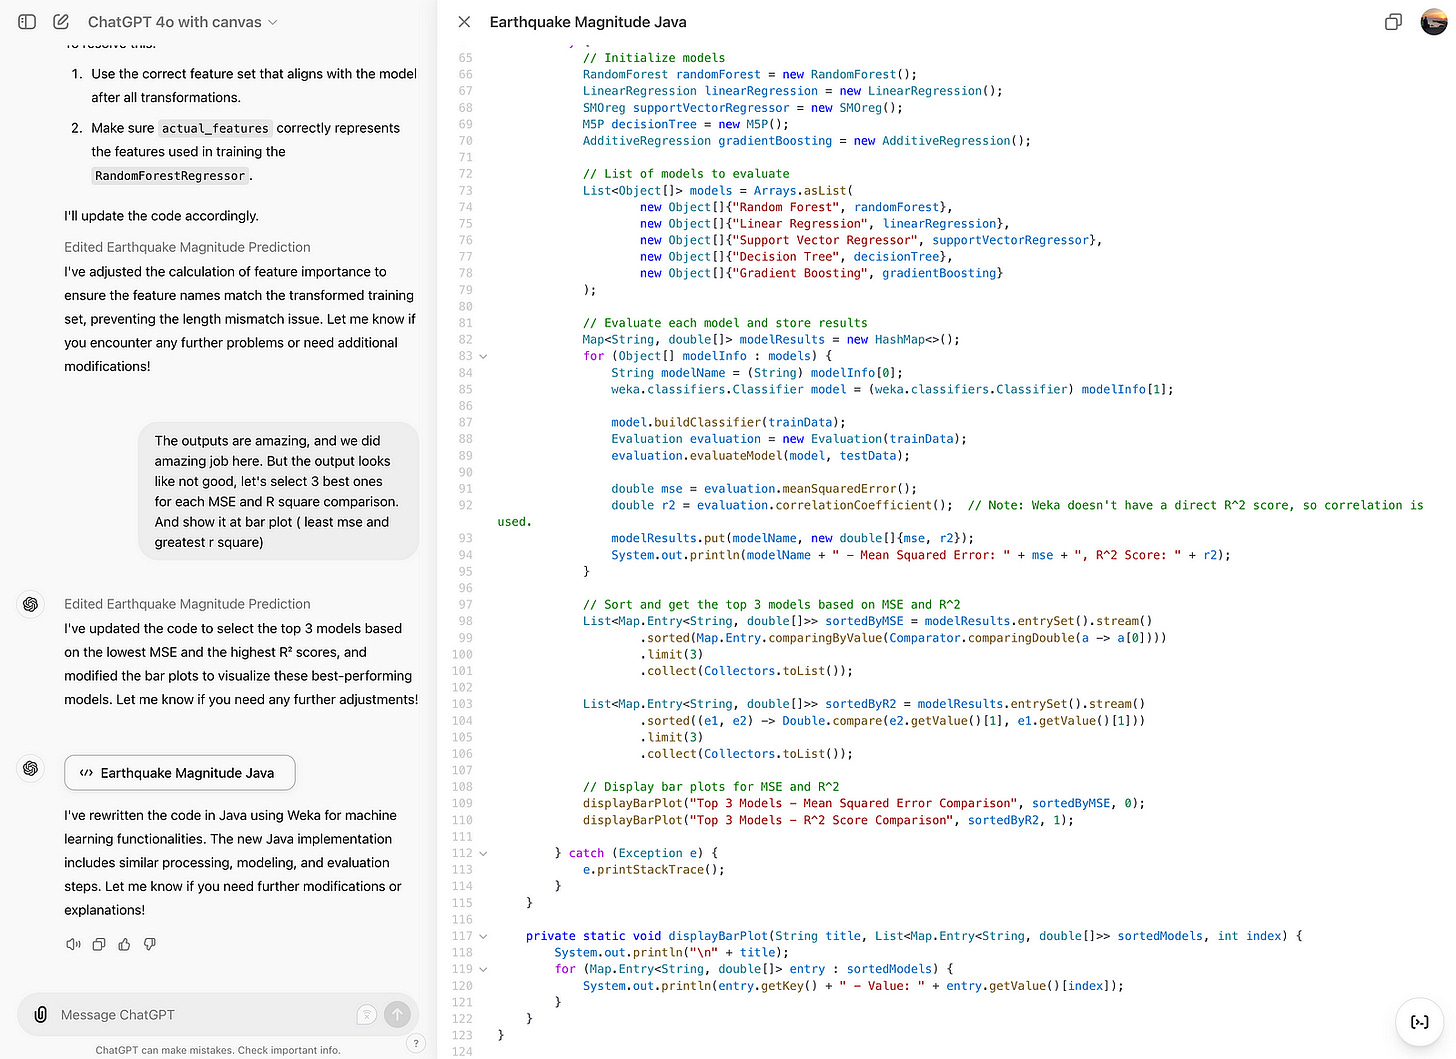
Task: Click the voice mode icon in message box
Action: 367,1015
